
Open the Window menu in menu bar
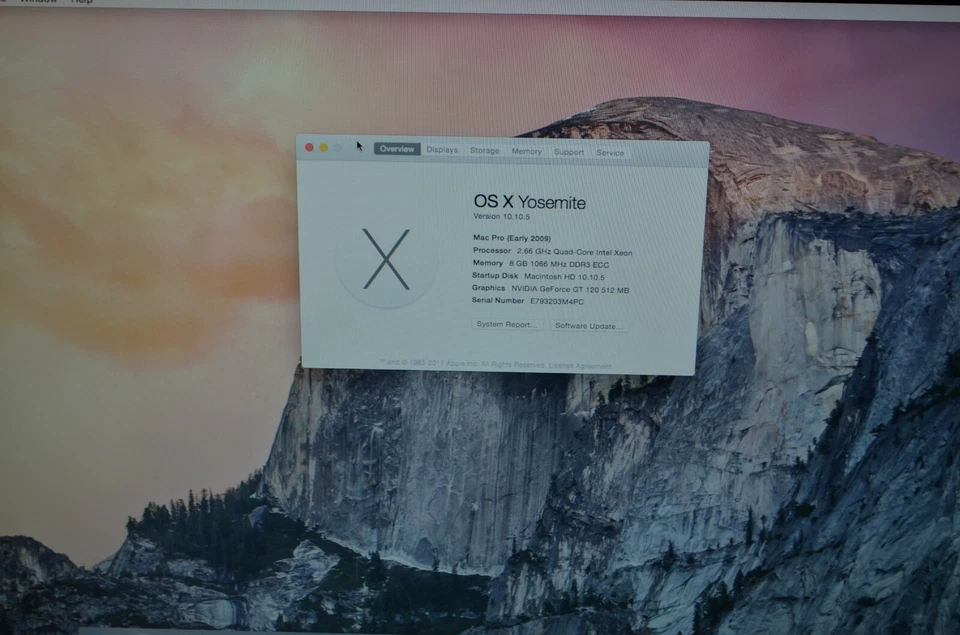pyautogui.click(x=39, y=2)
